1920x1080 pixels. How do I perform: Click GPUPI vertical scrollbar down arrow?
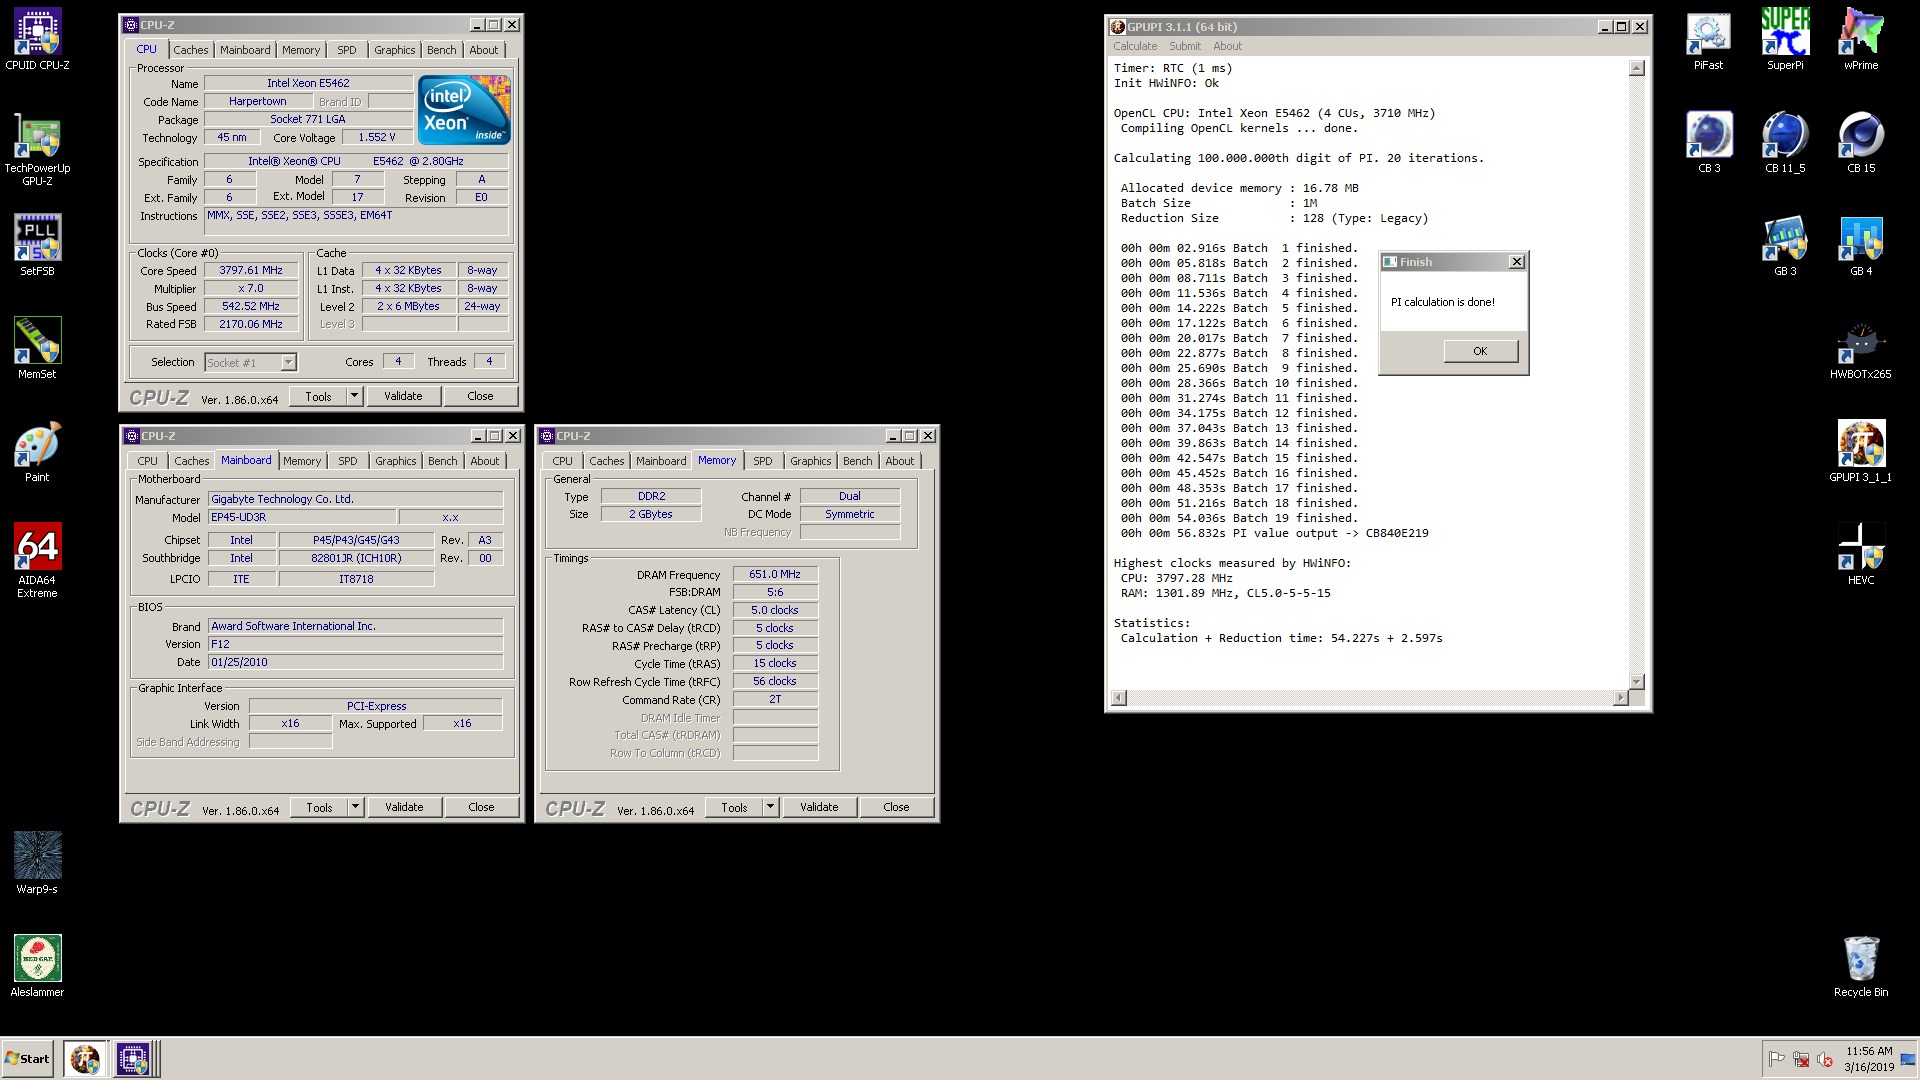click(x=1636, y=681)
